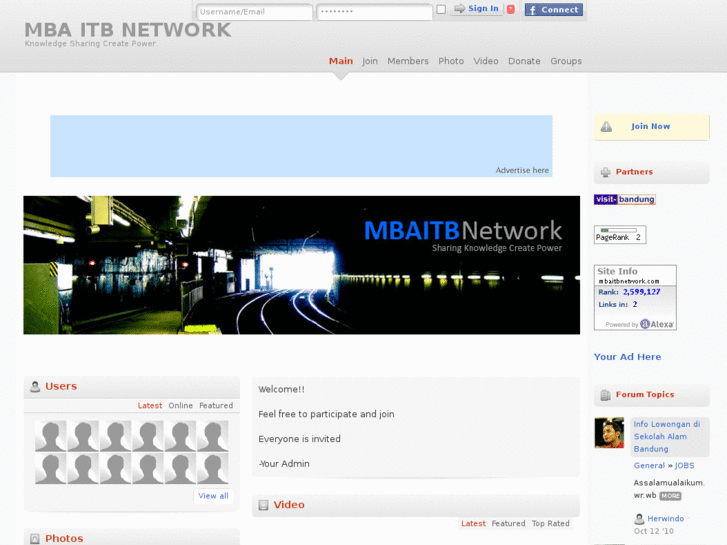Open the General forum category link
This screenshot has height=545, width=727.
649,465
